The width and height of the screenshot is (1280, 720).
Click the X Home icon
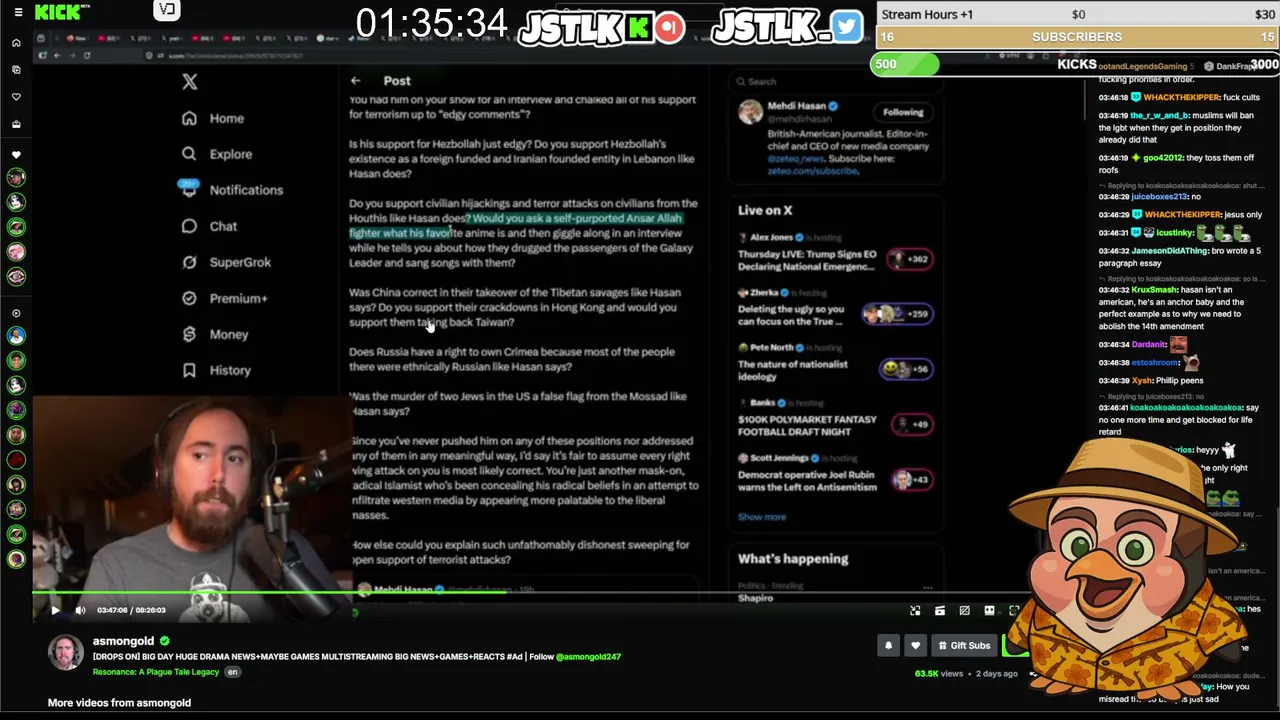pyautogui.click(x=189, y=118)
